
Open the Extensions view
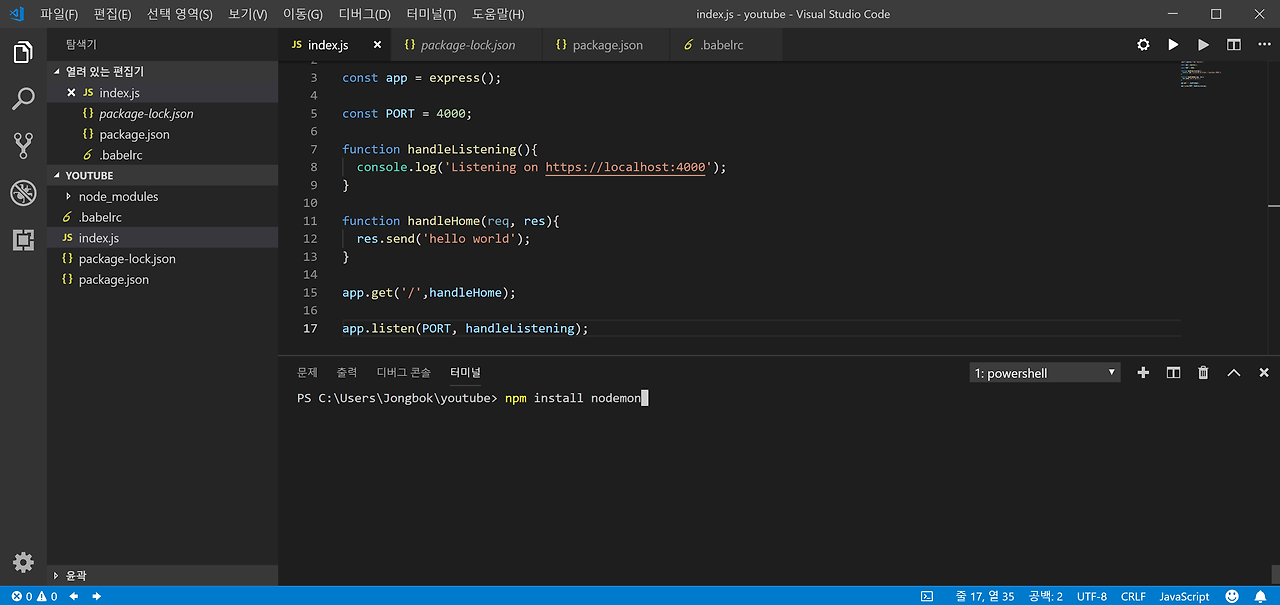pos(23,240)
